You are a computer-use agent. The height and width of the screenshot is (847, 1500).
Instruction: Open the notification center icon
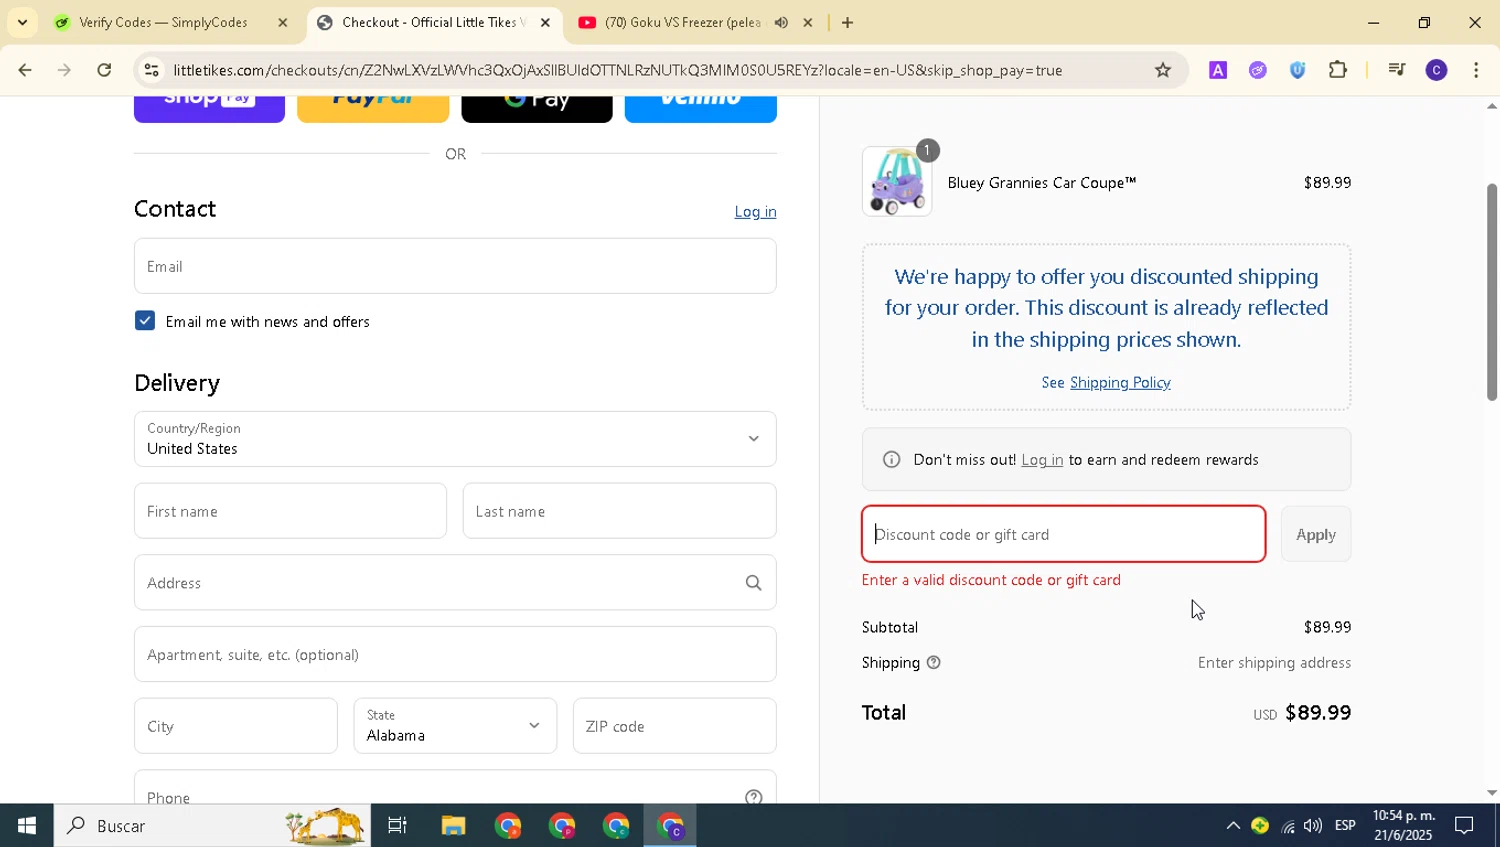click(x=1464, y=826)
